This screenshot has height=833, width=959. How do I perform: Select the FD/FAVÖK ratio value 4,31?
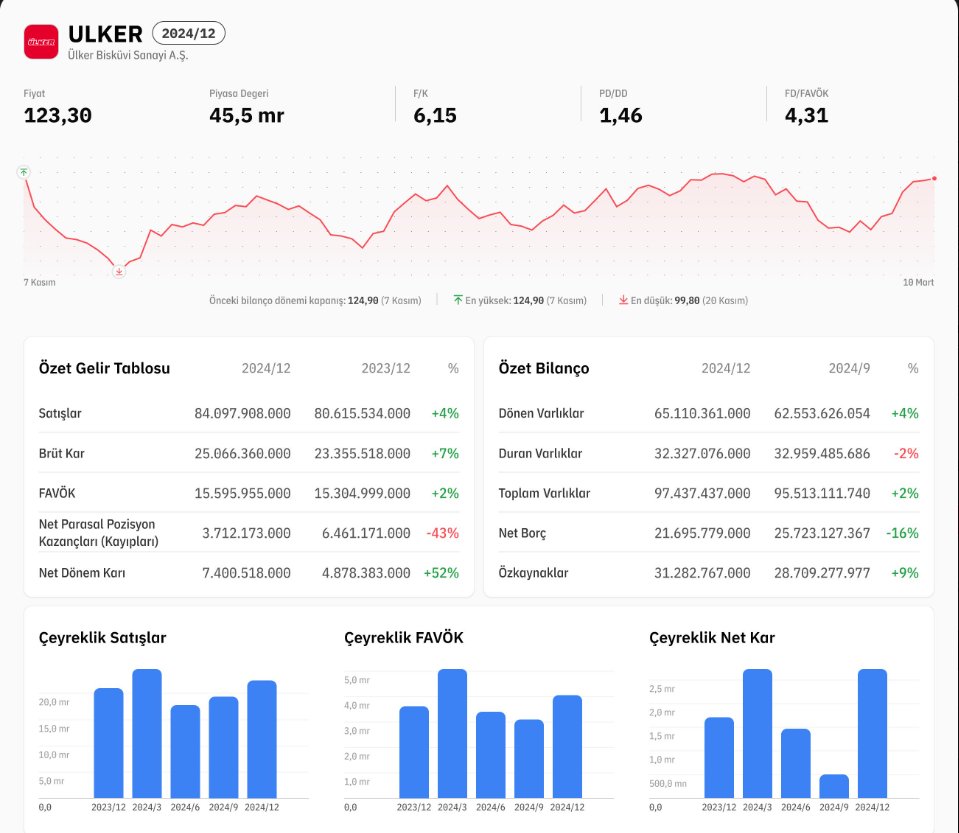click(806, 116)
